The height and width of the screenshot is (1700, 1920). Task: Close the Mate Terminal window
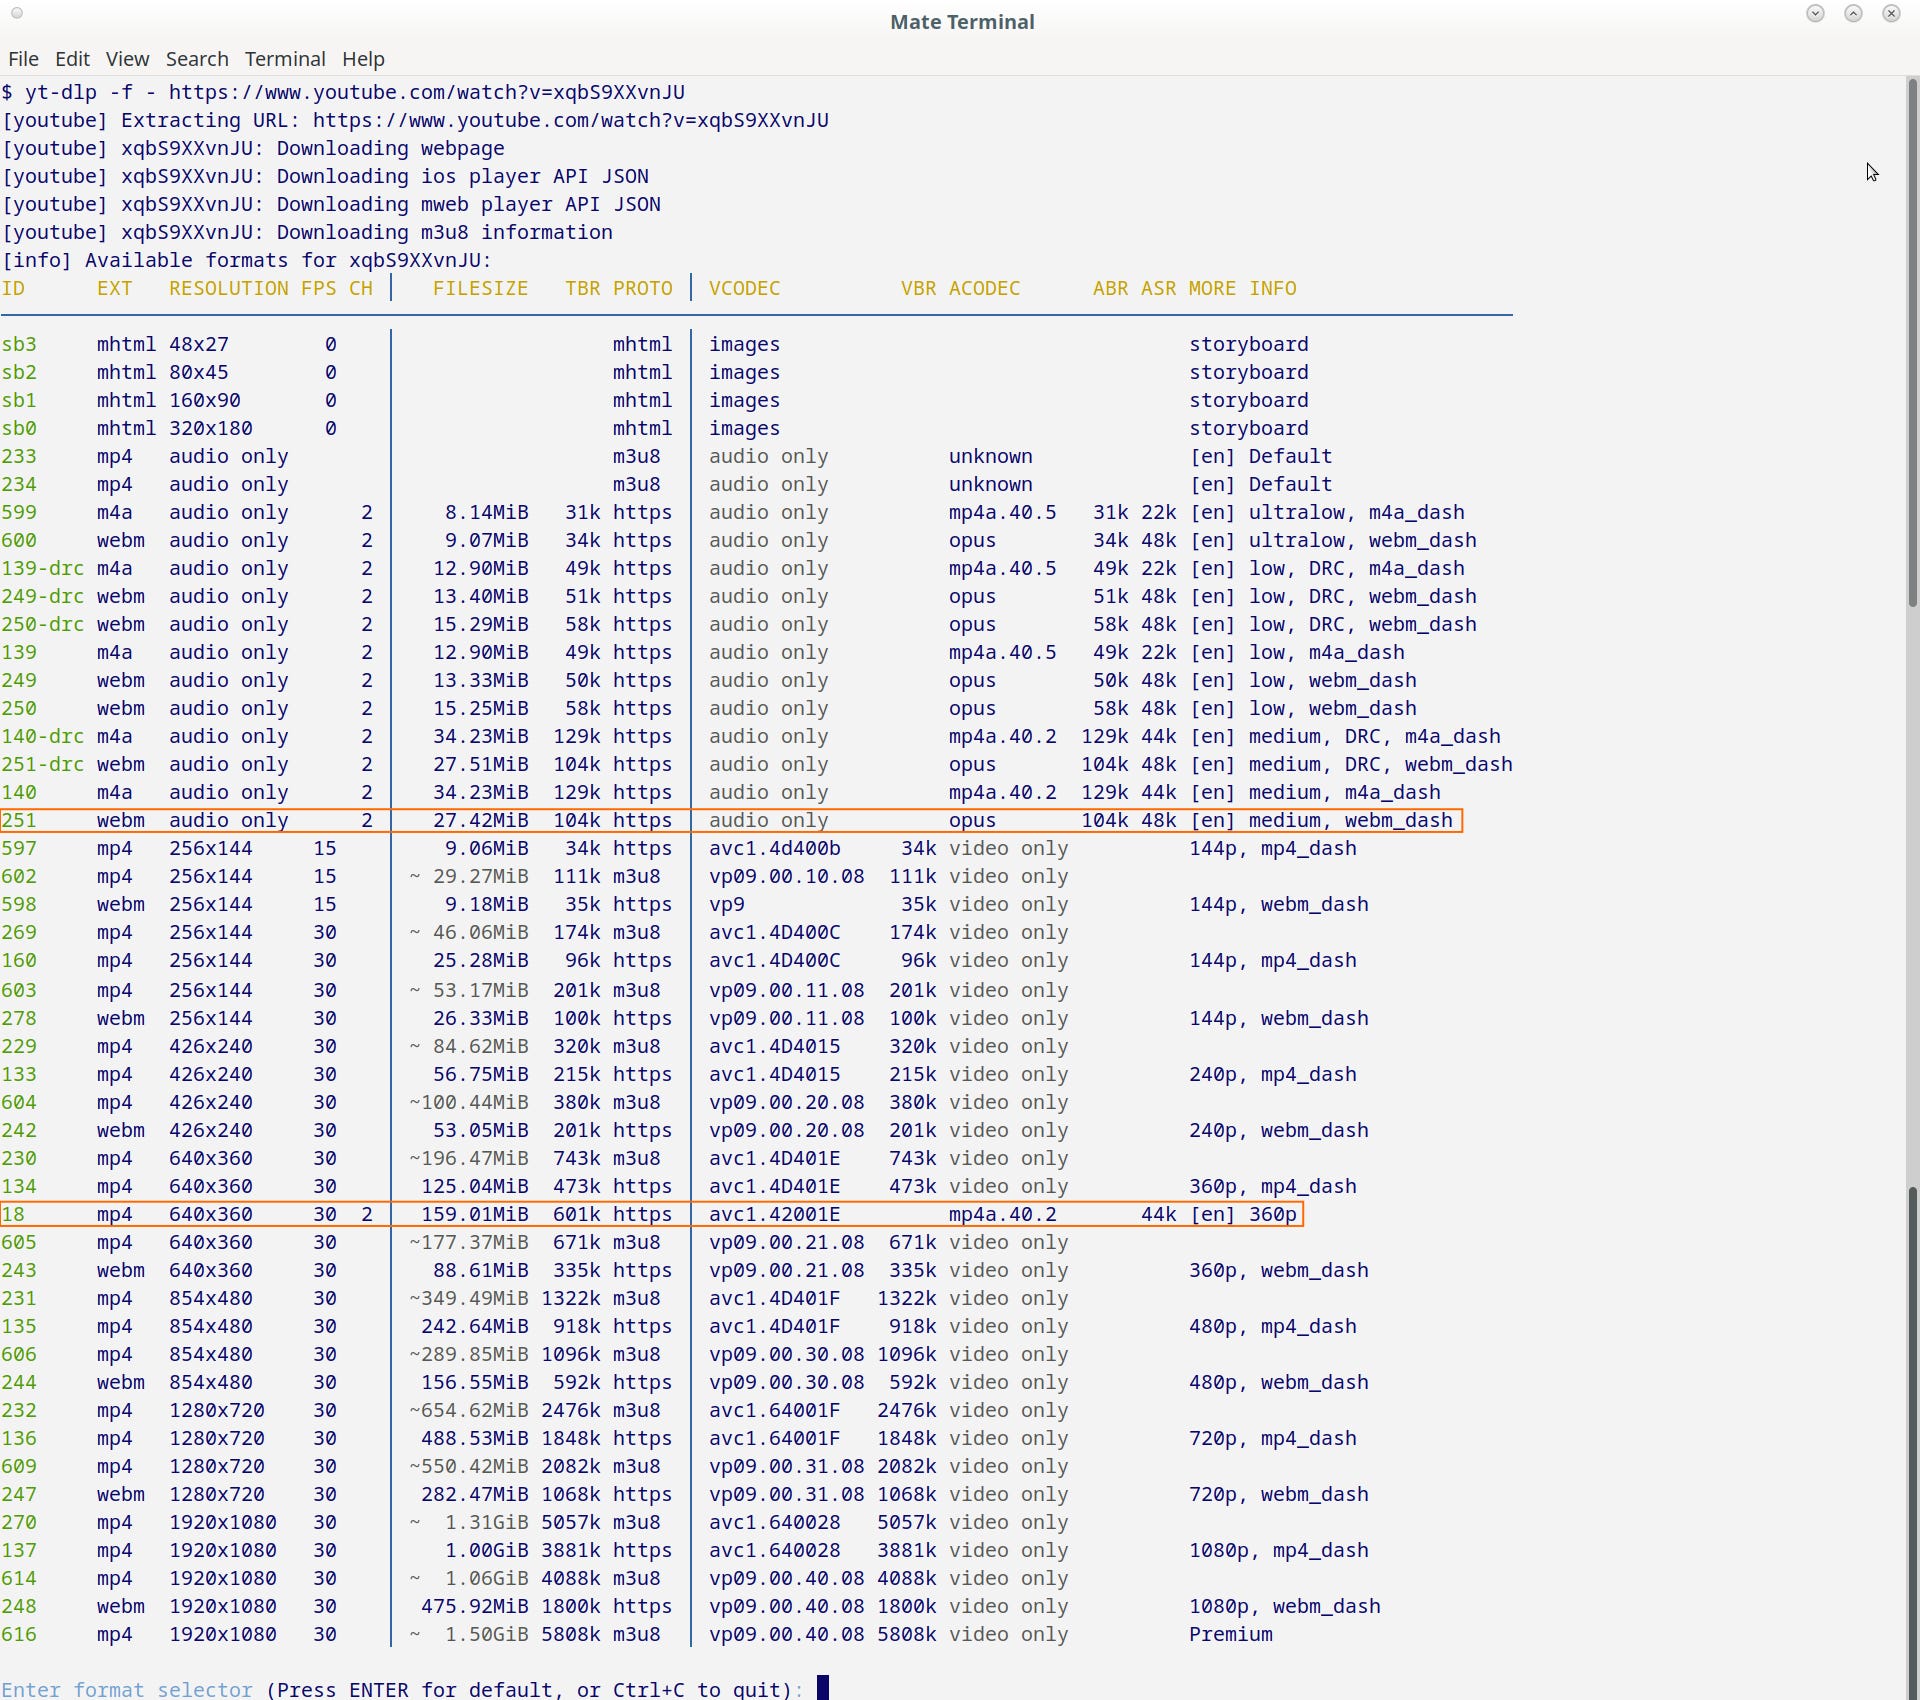[1891, 13]
